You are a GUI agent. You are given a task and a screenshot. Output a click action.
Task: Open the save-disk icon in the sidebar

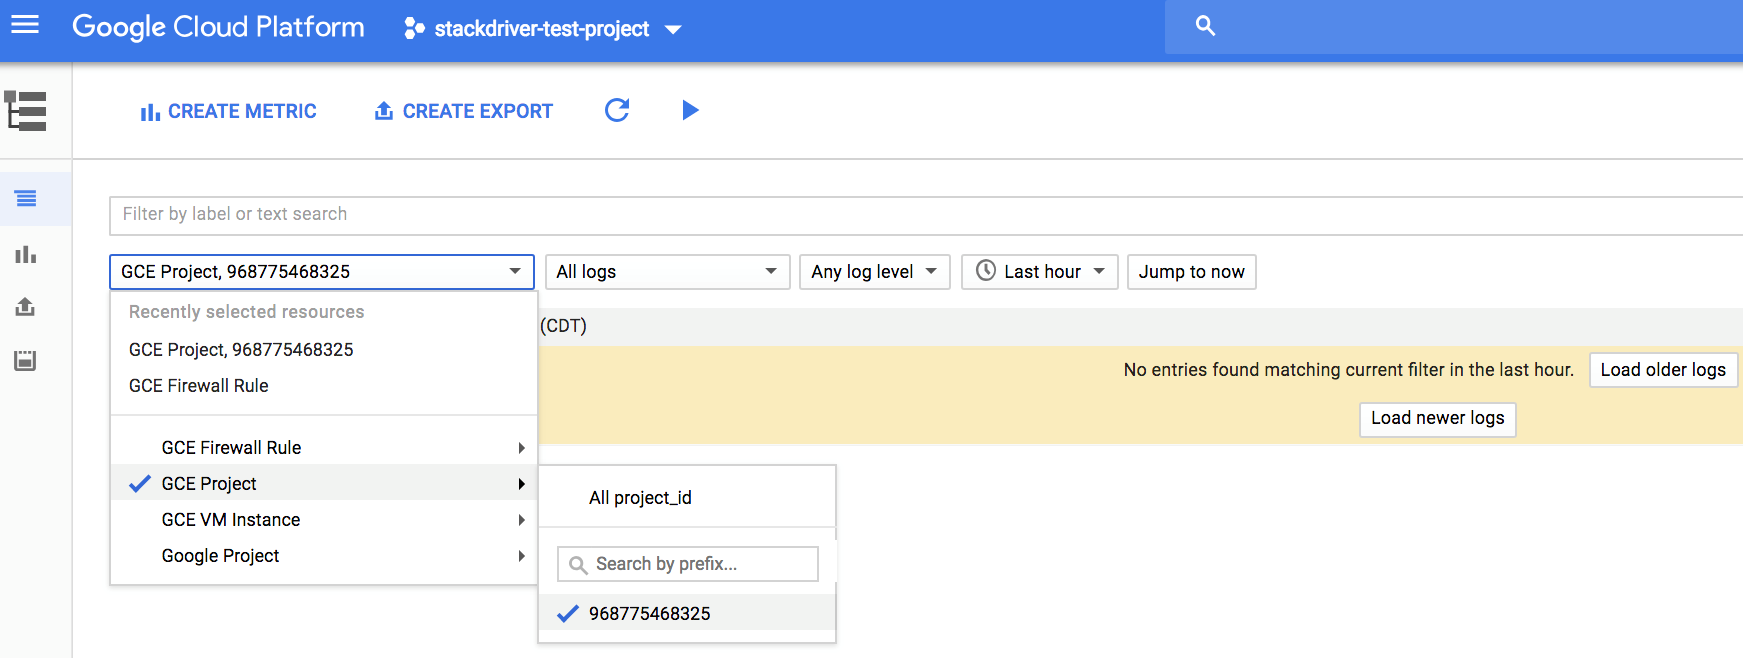point(26,360)
